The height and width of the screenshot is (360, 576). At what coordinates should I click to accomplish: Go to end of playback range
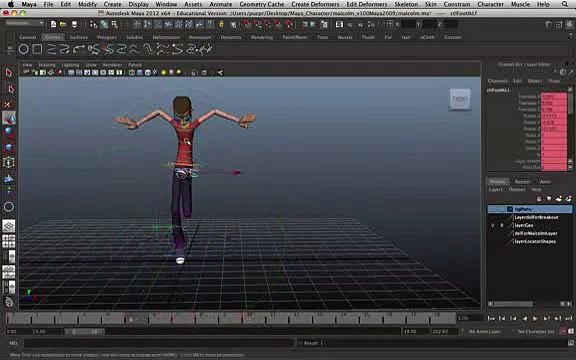(x=569, y=318)
